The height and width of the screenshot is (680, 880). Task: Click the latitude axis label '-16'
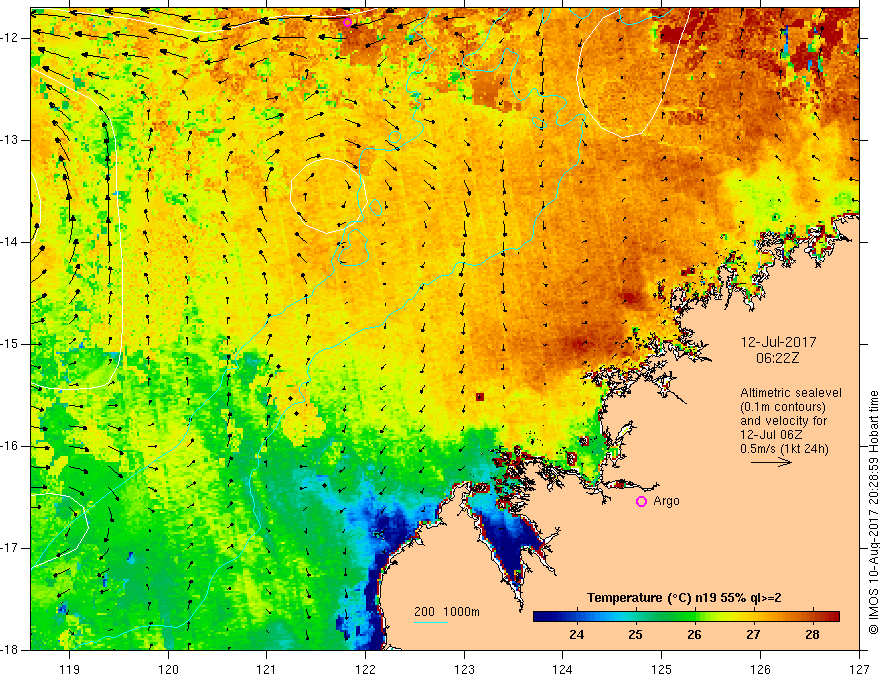(x=11, y=446)
